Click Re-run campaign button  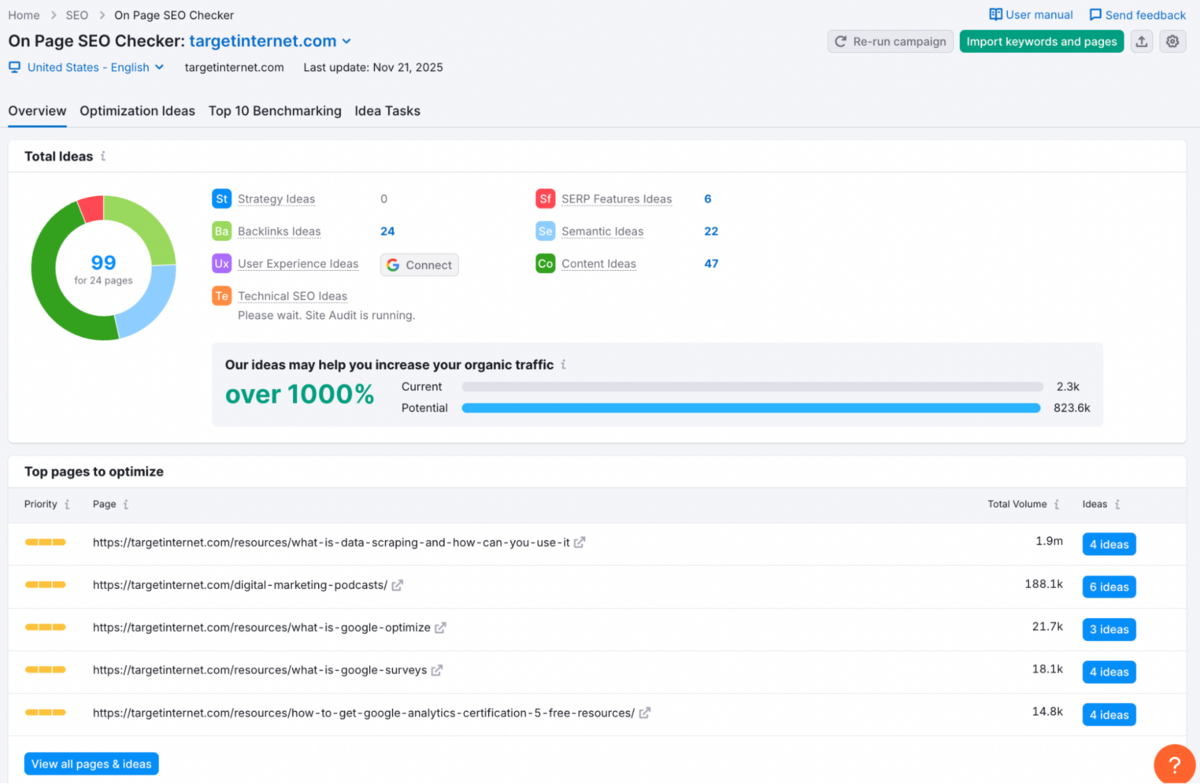pyautogui.click(x=890, y=42)
